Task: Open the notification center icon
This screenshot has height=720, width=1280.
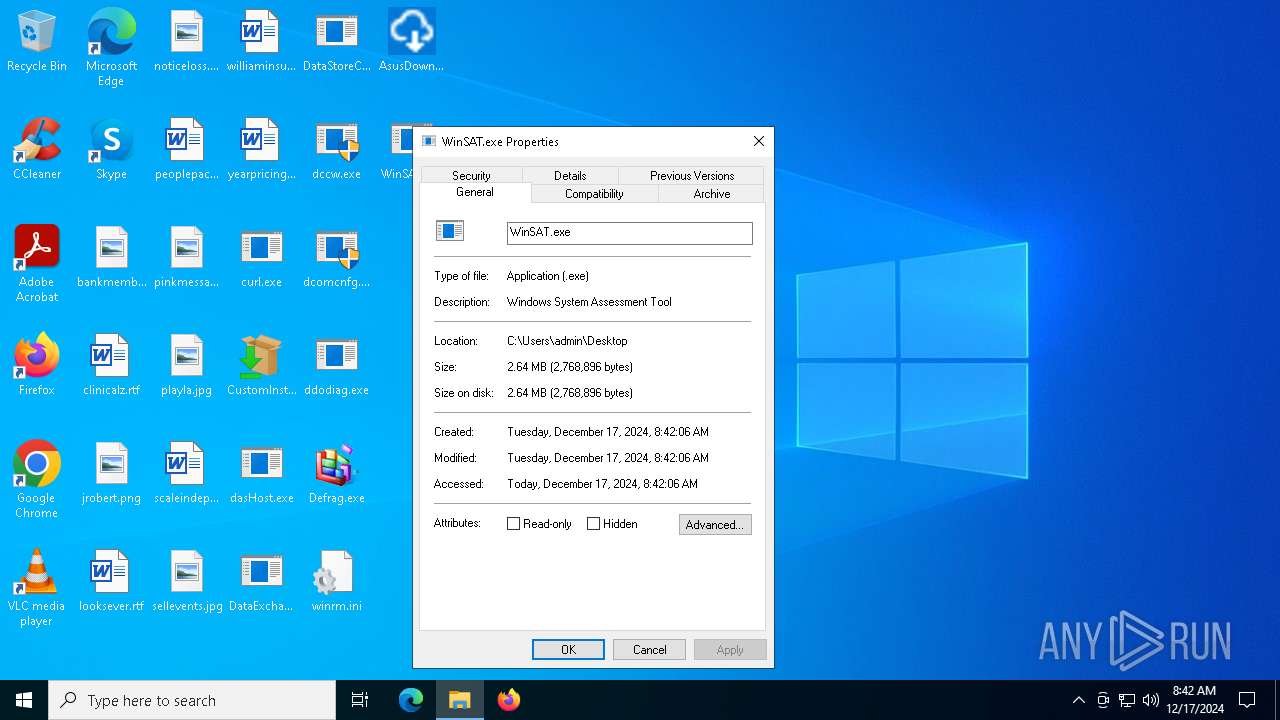Action: tap(1247, 700)
